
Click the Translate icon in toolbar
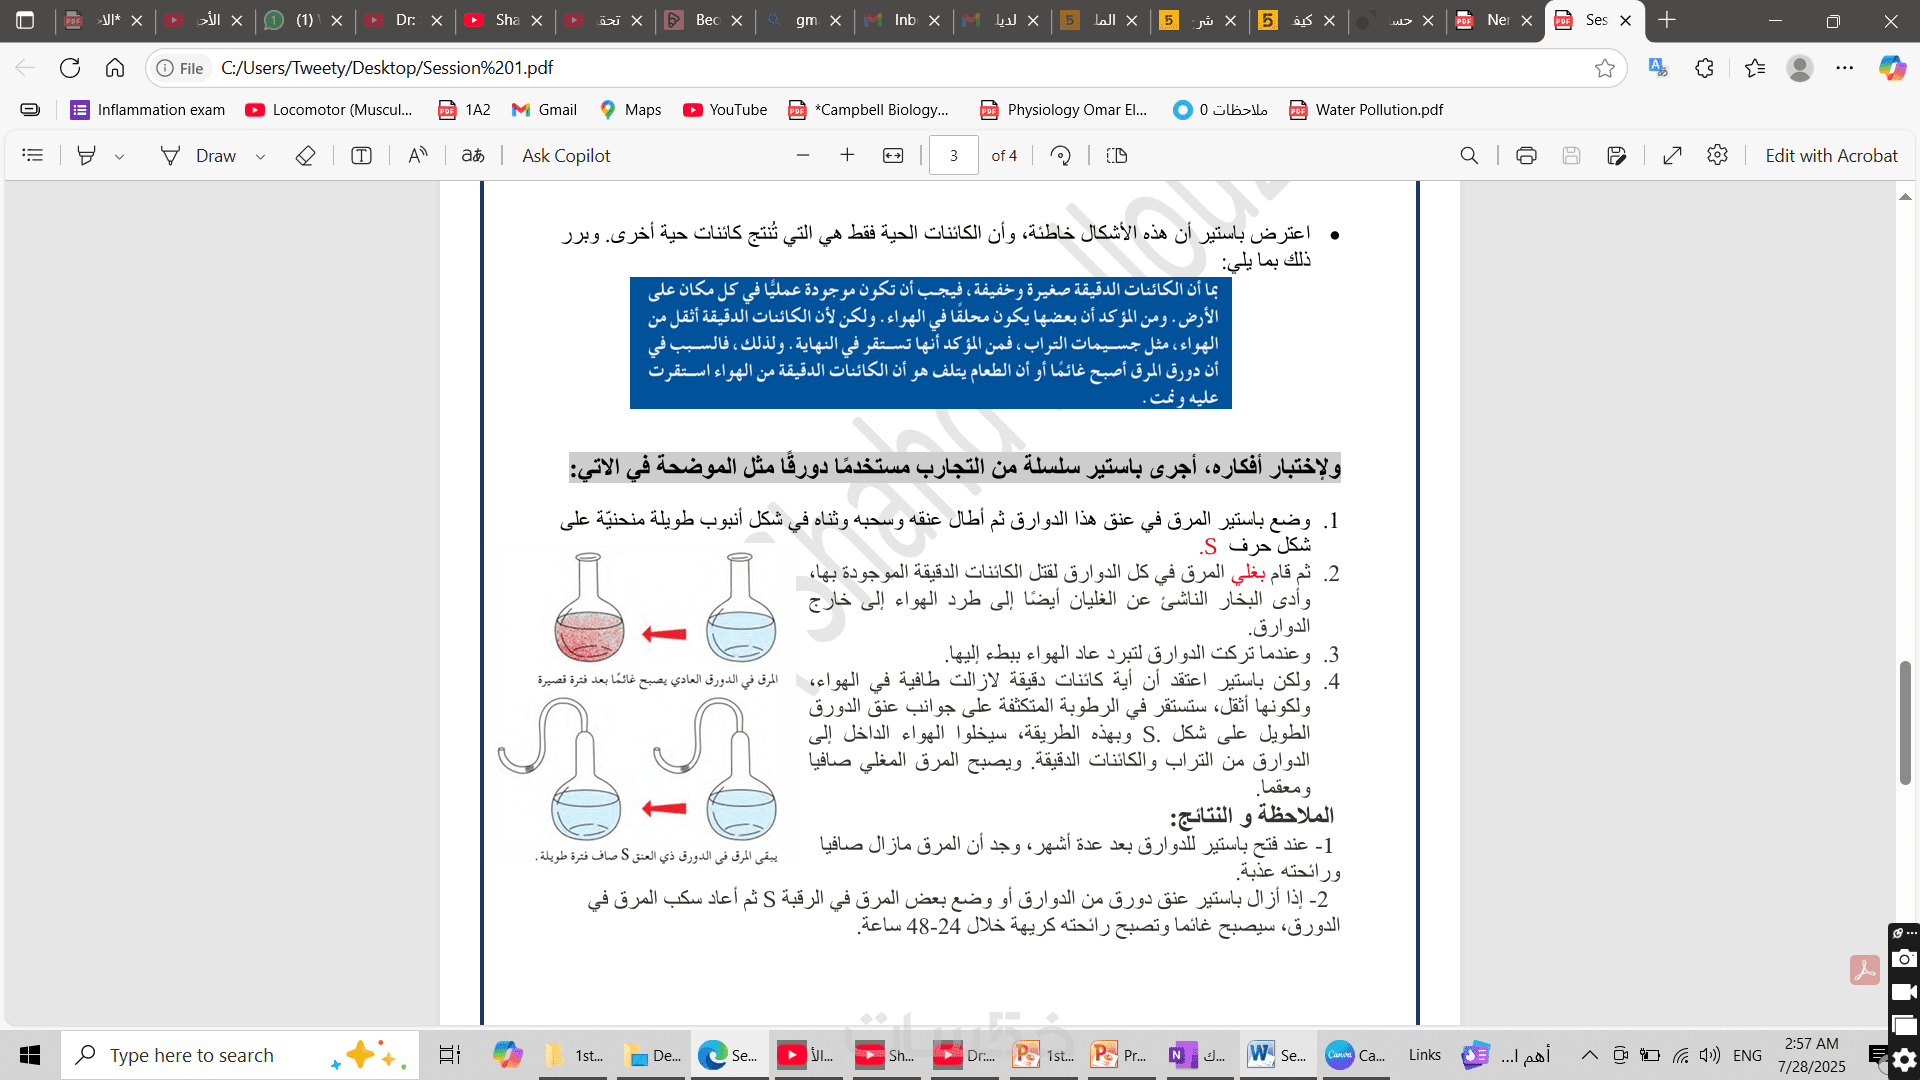(473, 155)
